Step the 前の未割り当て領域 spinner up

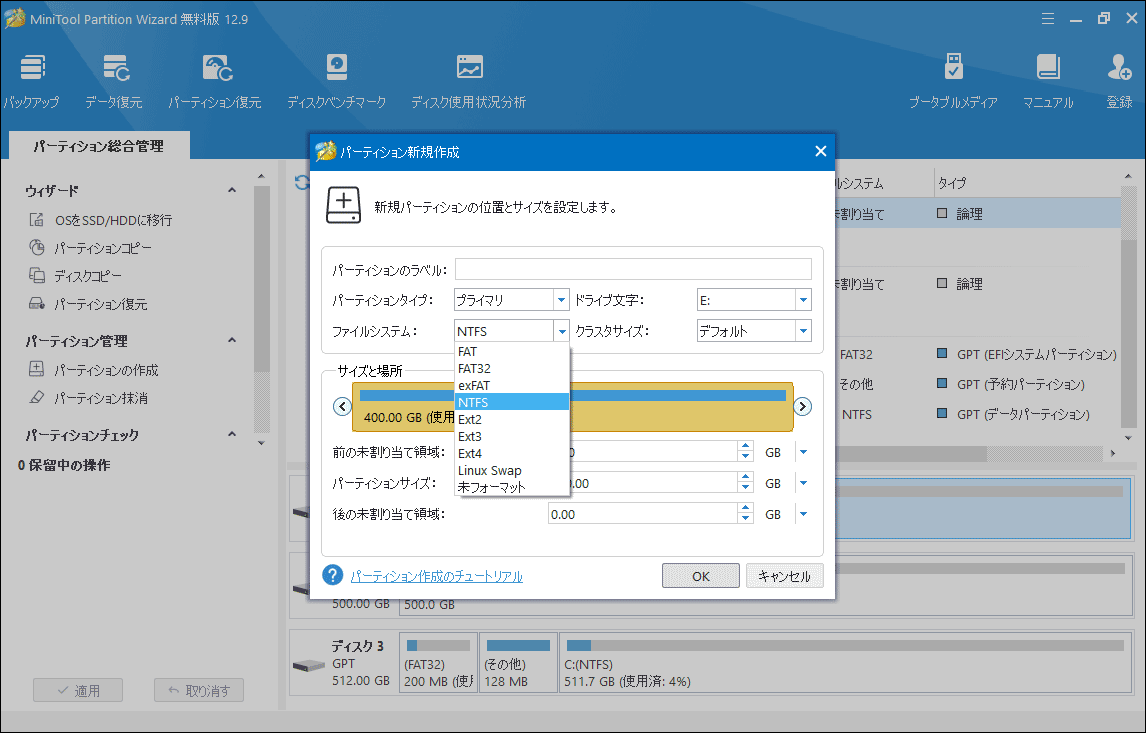[x=745, y=447]
